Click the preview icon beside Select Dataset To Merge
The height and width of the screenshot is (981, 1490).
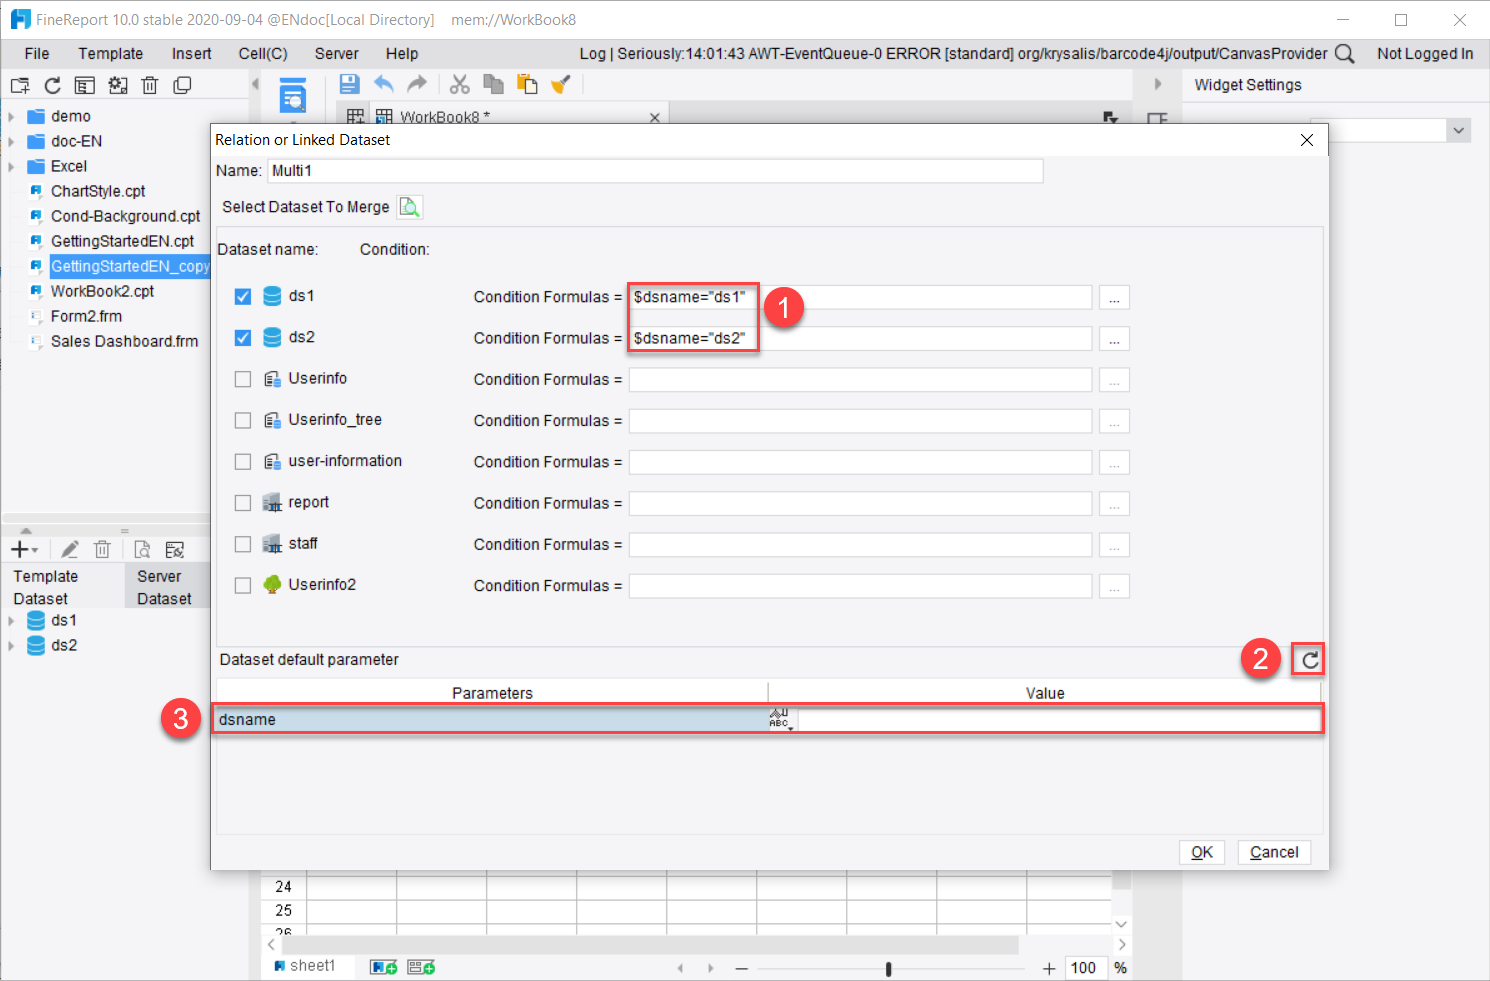(x=409, y=206)
